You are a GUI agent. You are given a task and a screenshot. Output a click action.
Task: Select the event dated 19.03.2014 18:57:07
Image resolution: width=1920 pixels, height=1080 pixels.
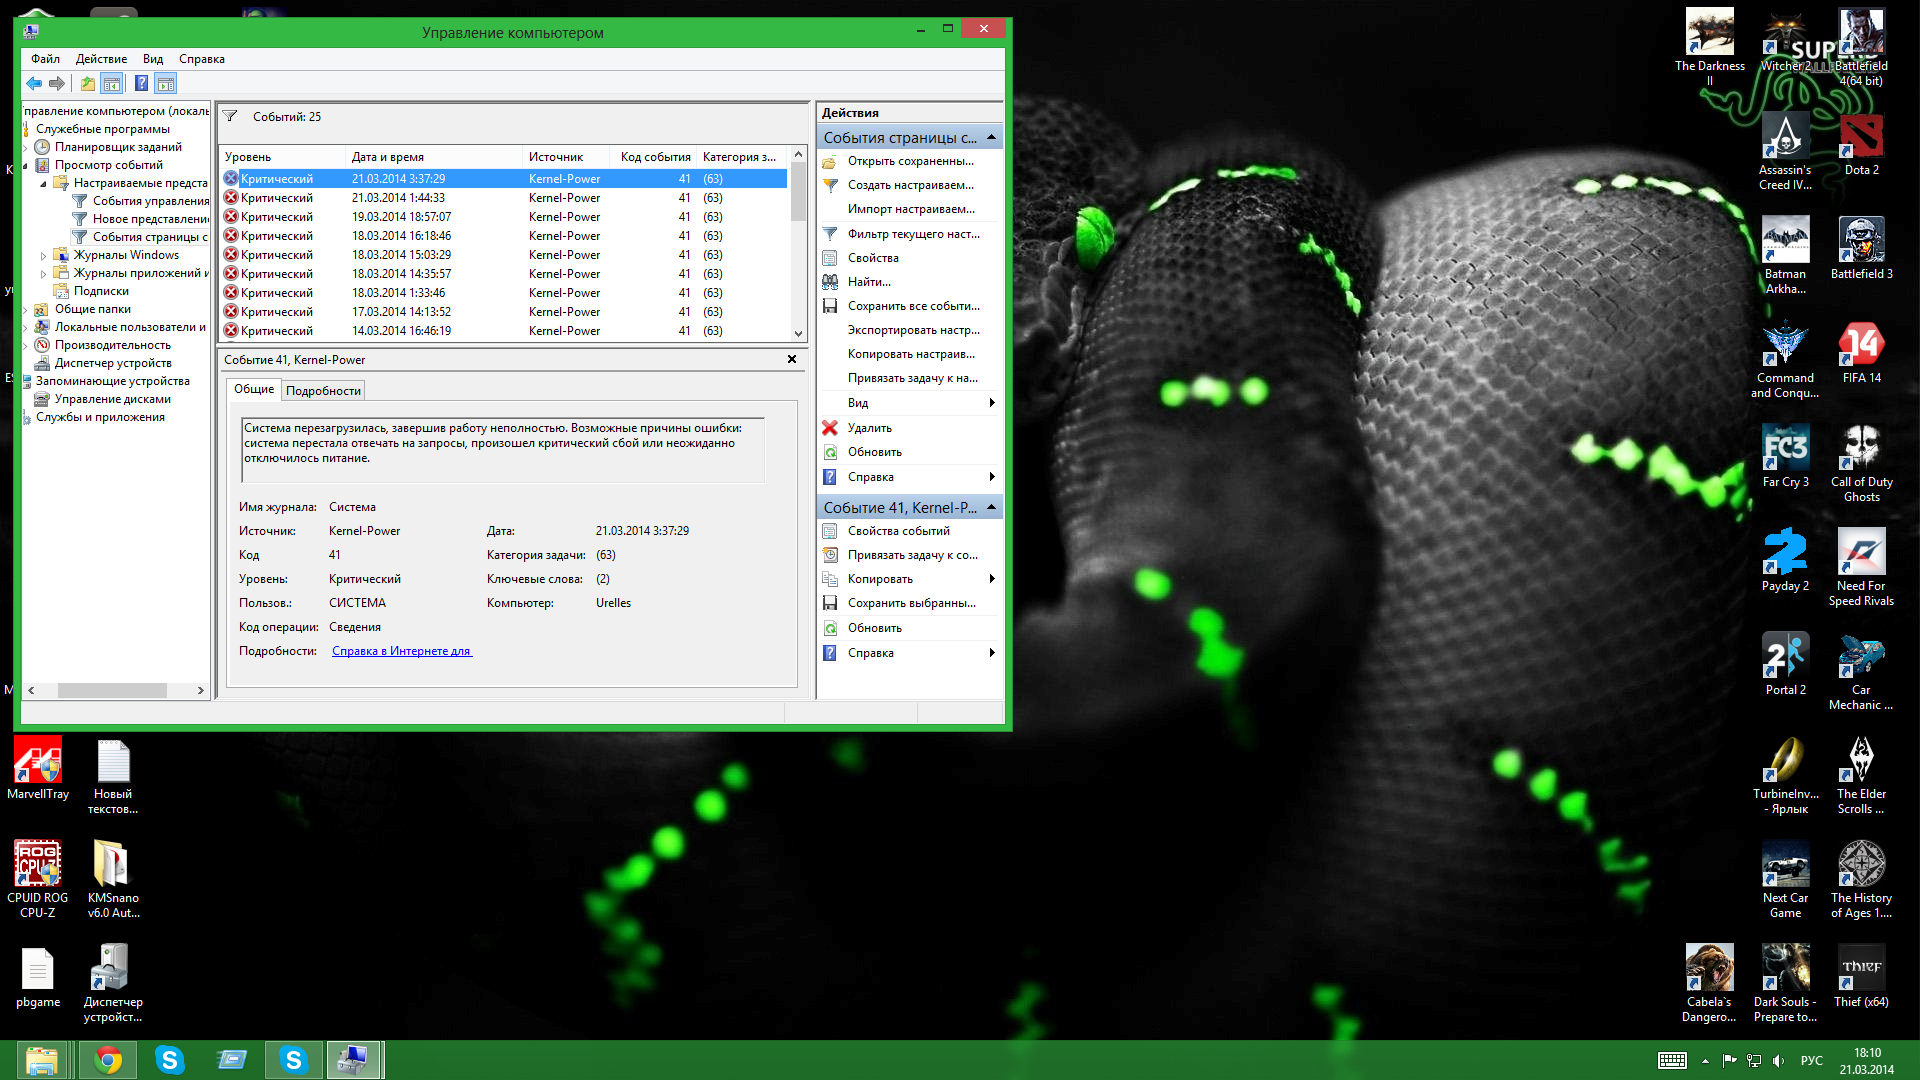pos(401,217)
